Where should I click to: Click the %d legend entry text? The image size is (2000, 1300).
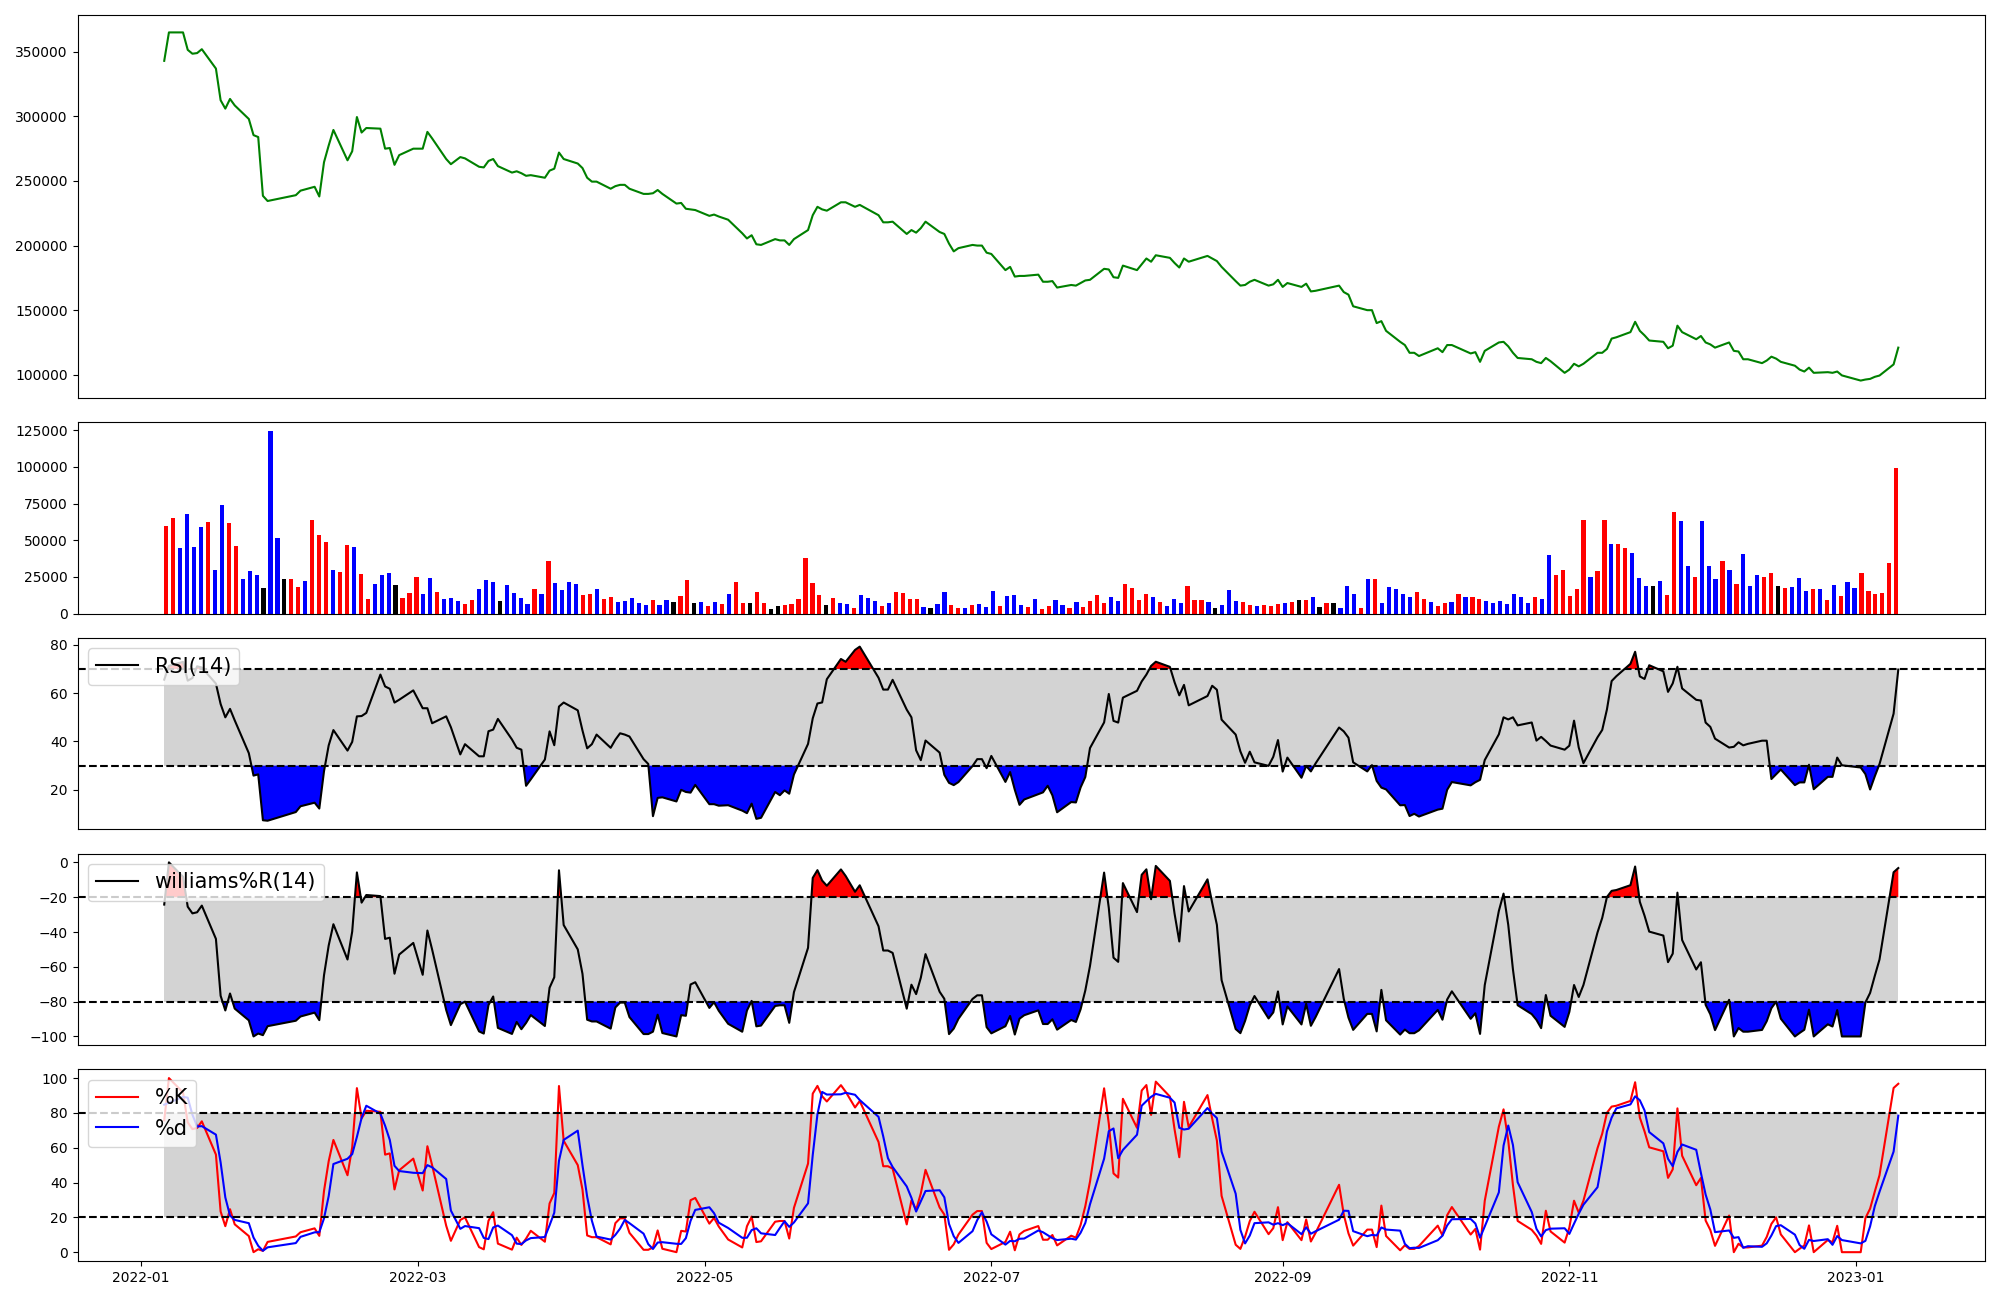tap(171, 1128)
